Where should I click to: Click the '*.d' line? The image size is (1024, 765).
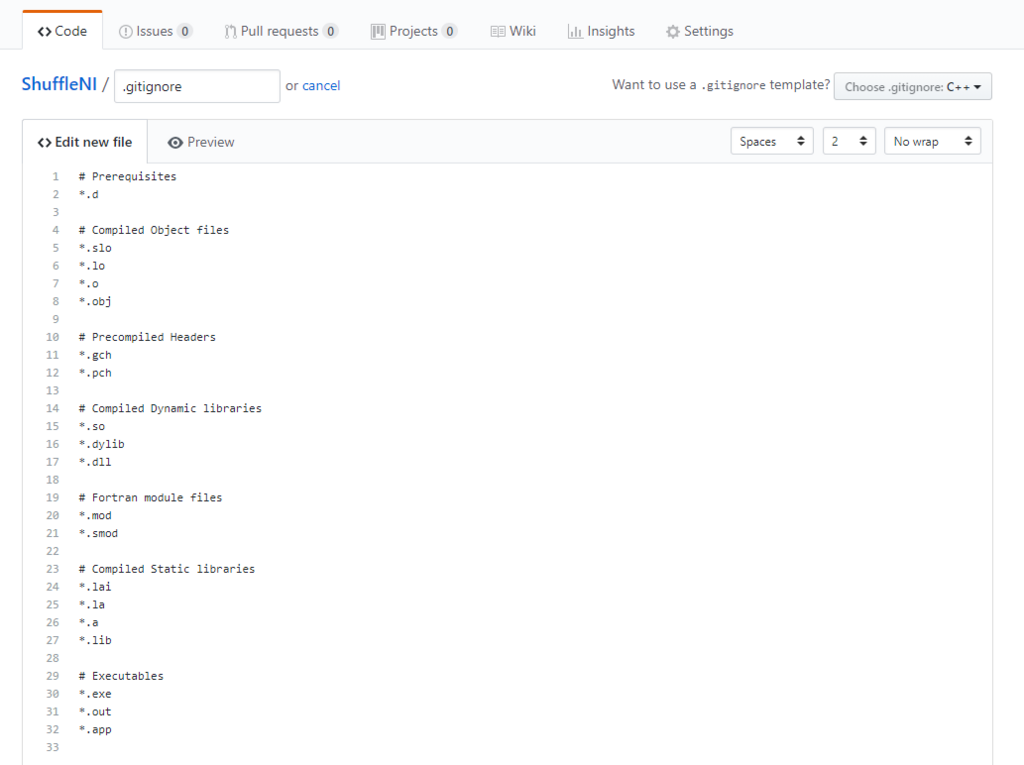pos(89,194)
